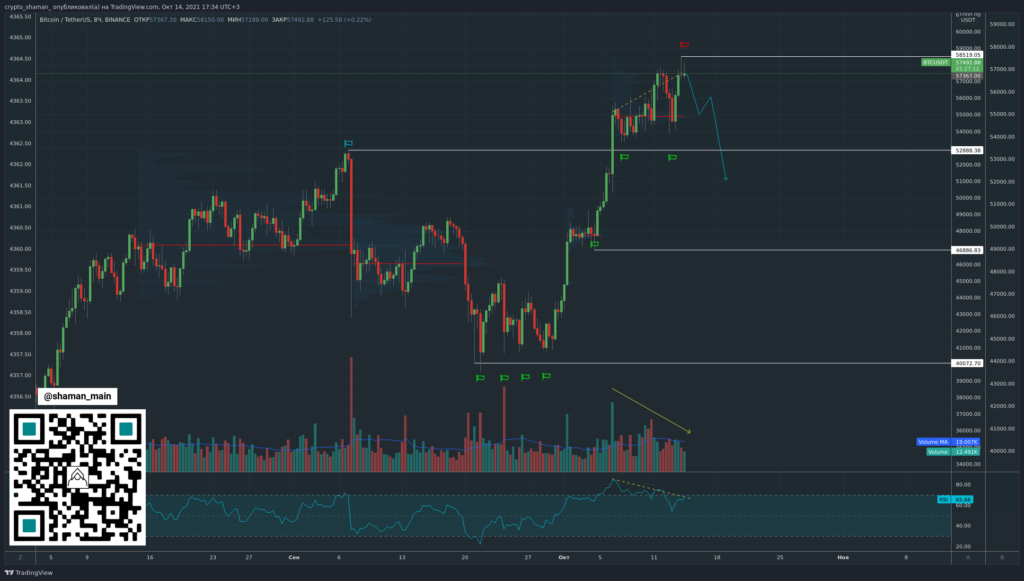Select the 58519.05 price level label
1024x581 pixels.
click(x=968, y=56)
